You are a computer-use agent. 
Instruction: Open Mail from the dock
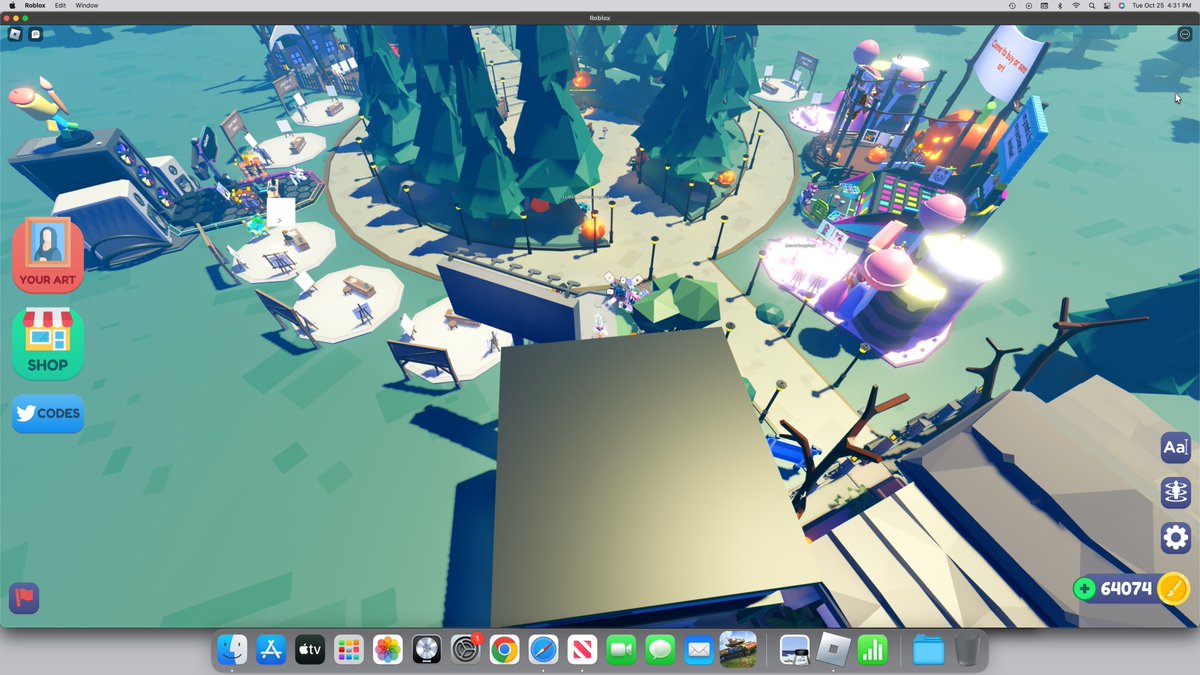(x=699, y=650)
